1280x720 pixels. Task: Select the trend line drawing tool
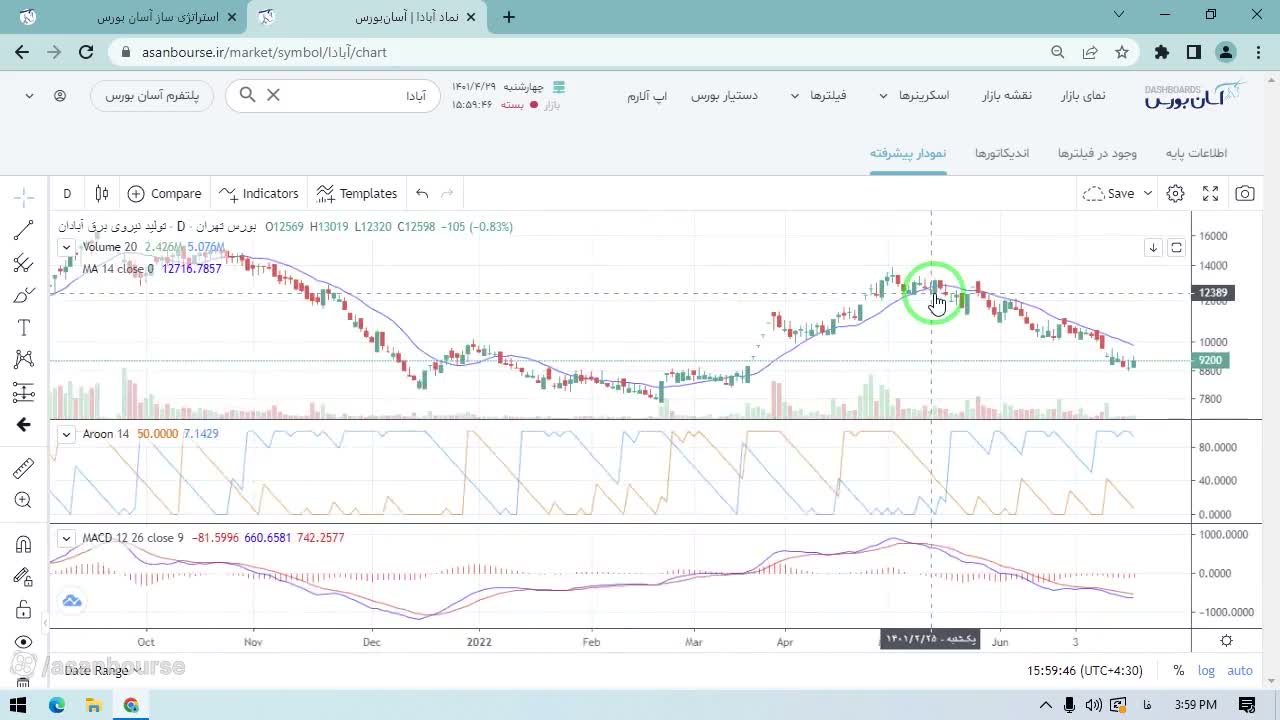click(x=24, y=231)
